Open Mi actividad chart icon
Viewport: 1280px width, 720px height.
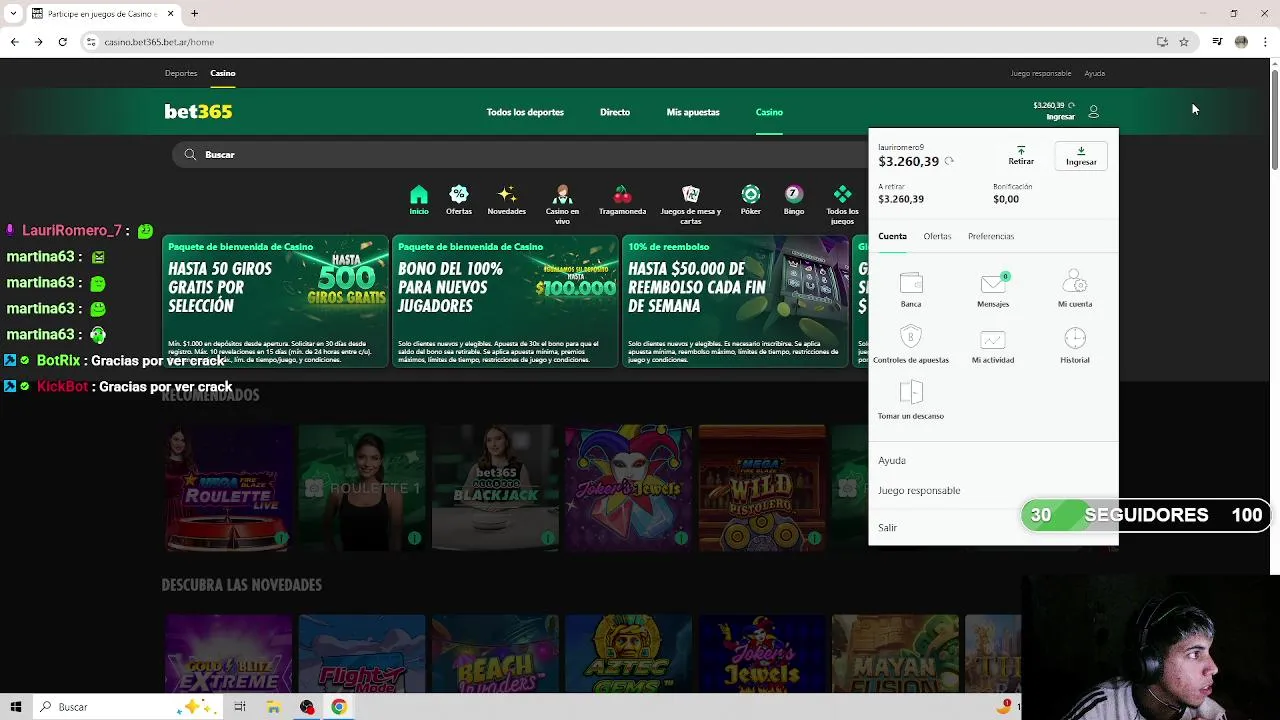click(993, 340)
